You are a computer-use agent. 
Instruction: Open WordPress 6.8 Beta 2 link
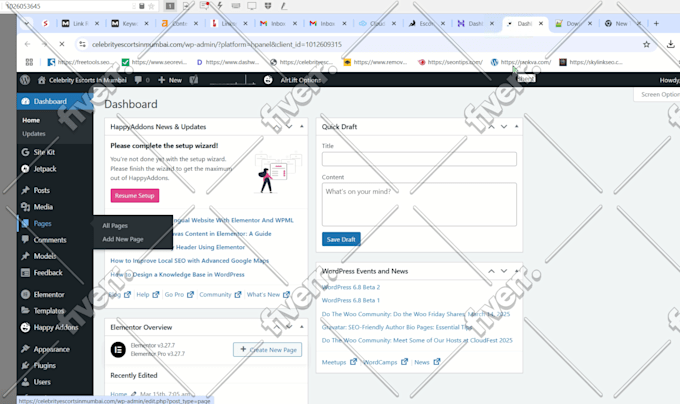point(351,287)
